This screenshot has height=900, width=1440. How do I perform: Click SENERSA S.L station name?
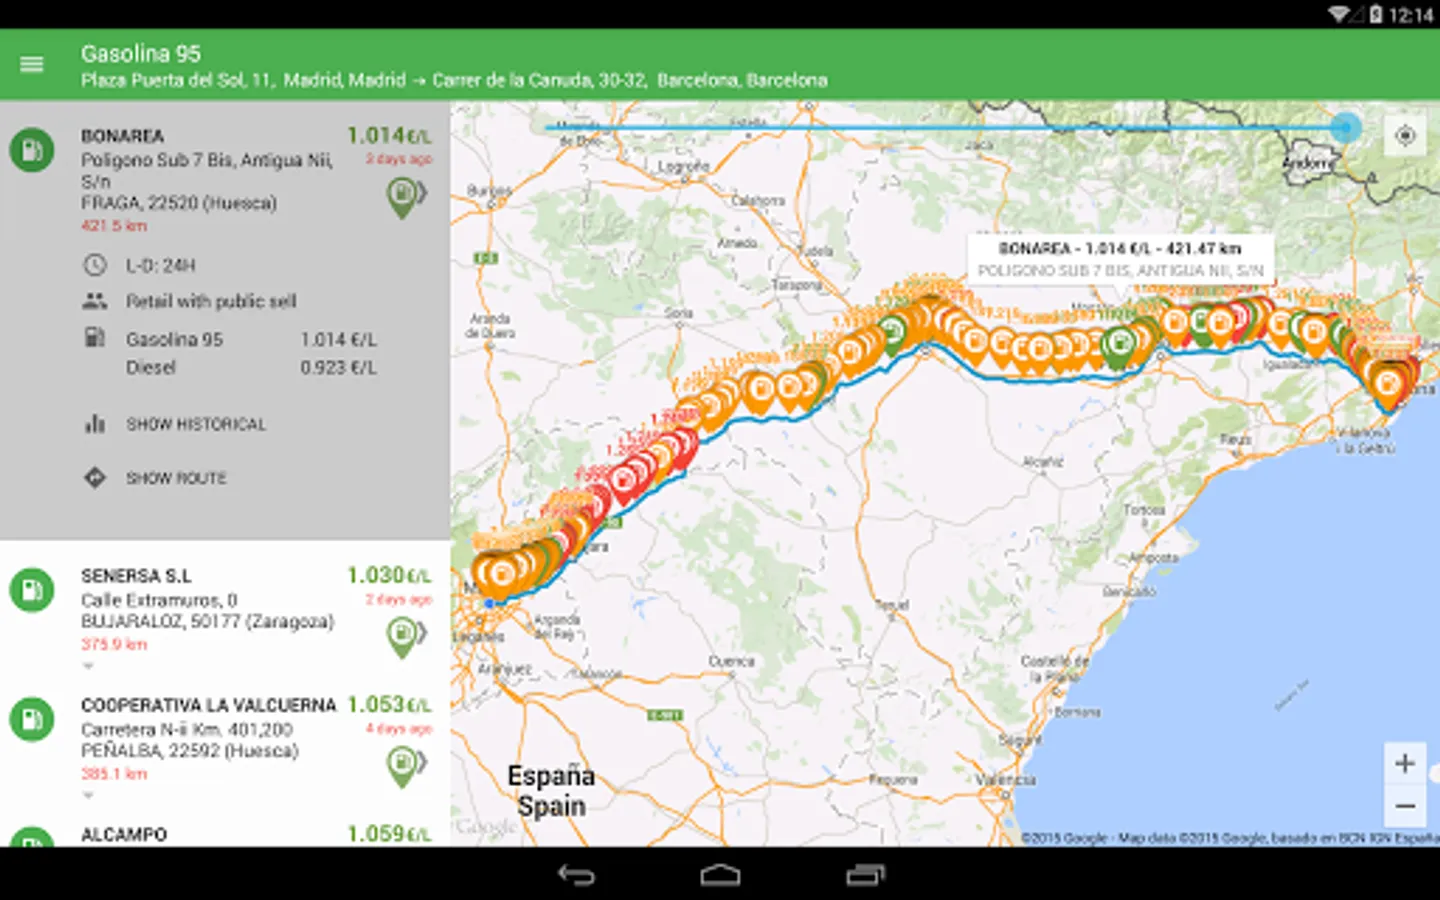coord(136,576)
